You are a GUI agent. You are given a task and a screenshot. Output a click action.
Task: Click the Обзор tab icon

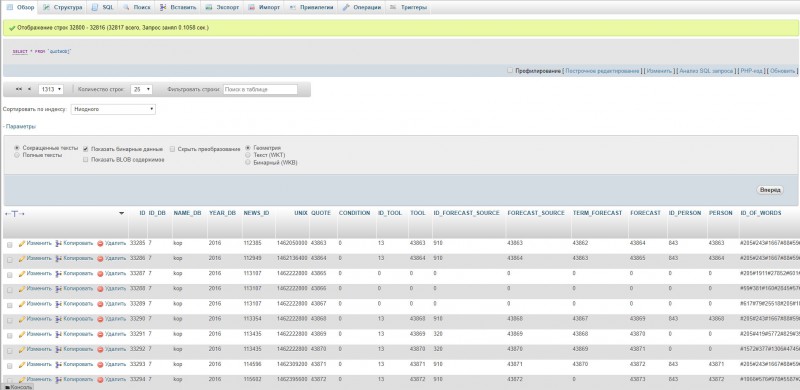tap(10, 7)
